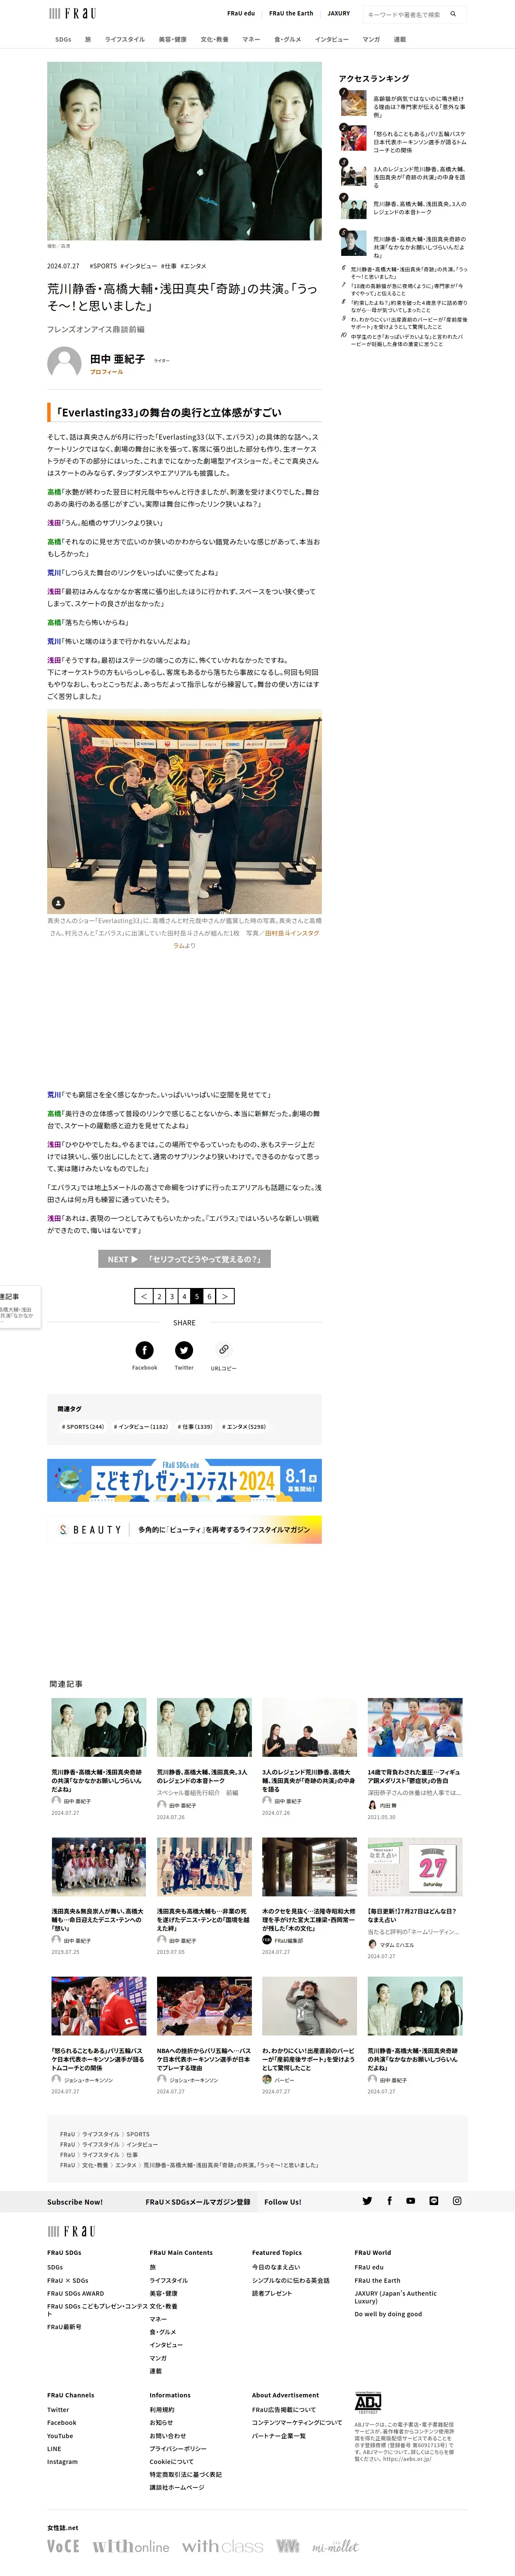The width and height of the screenshot is (515, 2576).
Task: Click #インタビュー hashtag under article date
Action: click(x=138, y=266)
